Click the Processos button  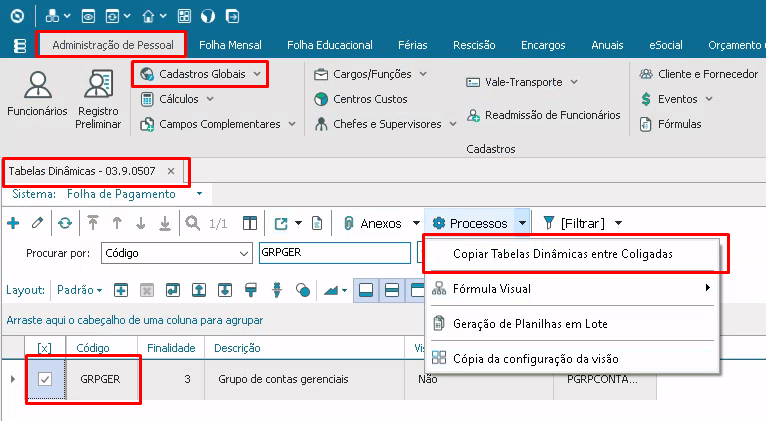point(470,223)
